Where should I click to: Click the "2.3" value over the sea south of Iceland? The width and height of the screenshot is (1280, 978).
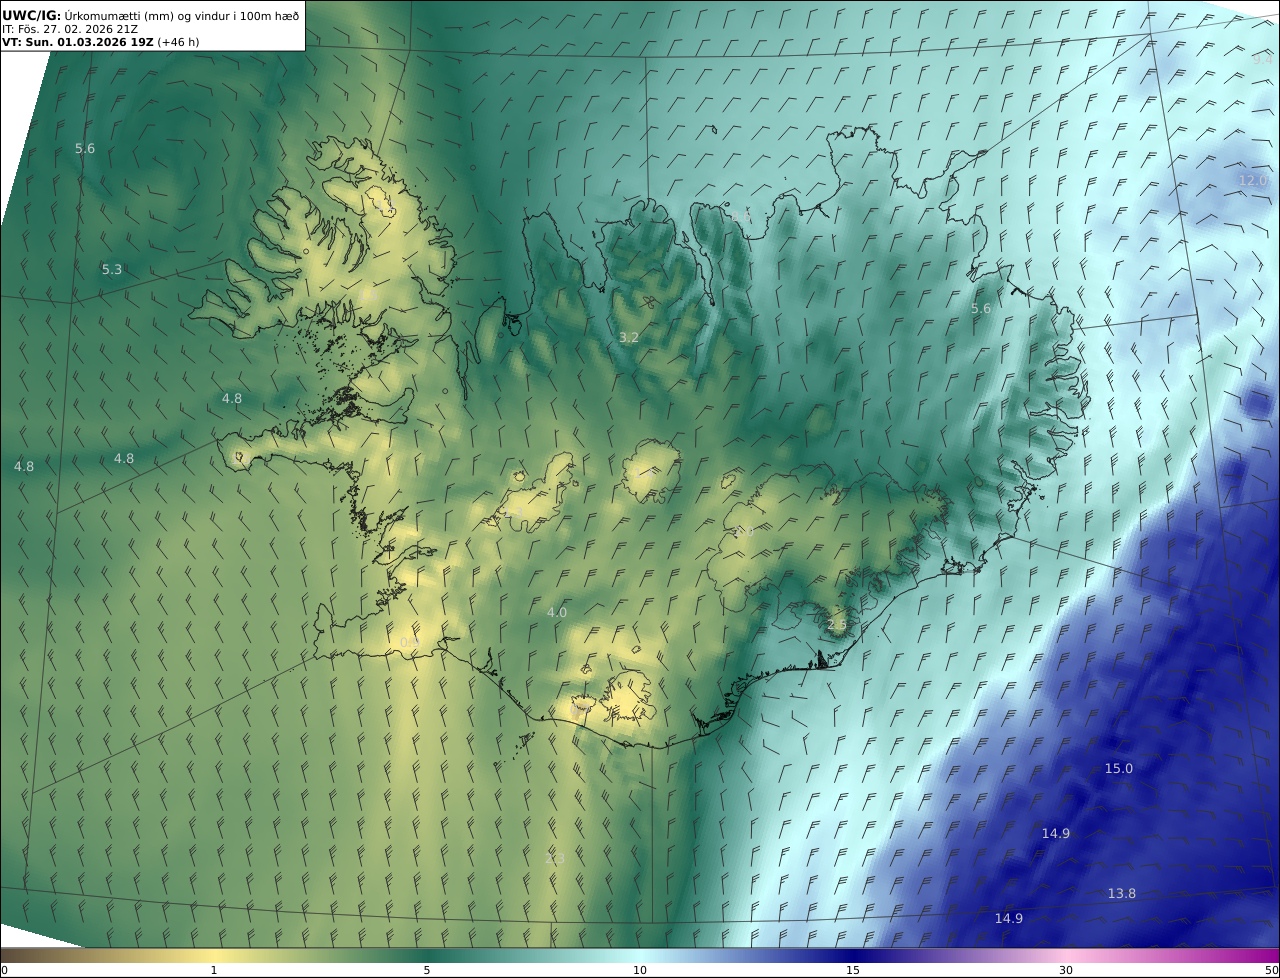[x=554, y=858]
